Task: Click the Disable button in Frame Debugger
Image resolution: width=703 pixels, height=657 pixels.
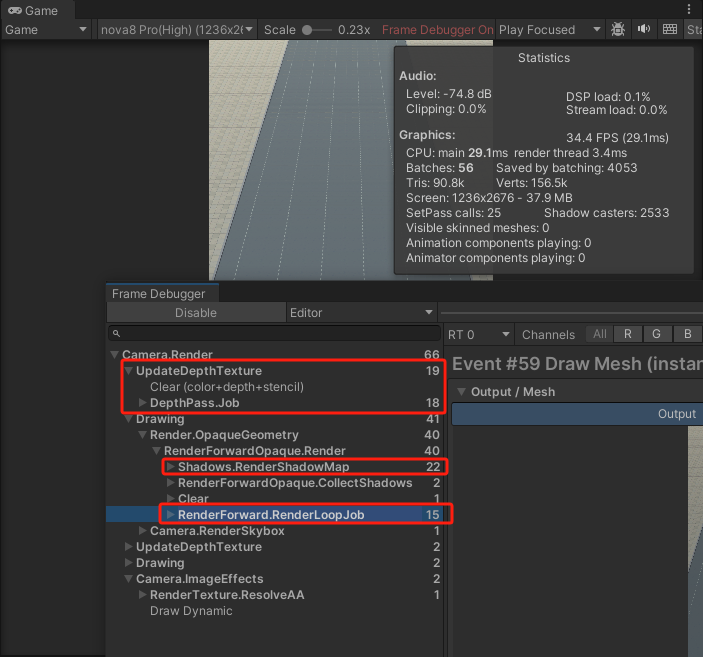Action: click(196, 313)
